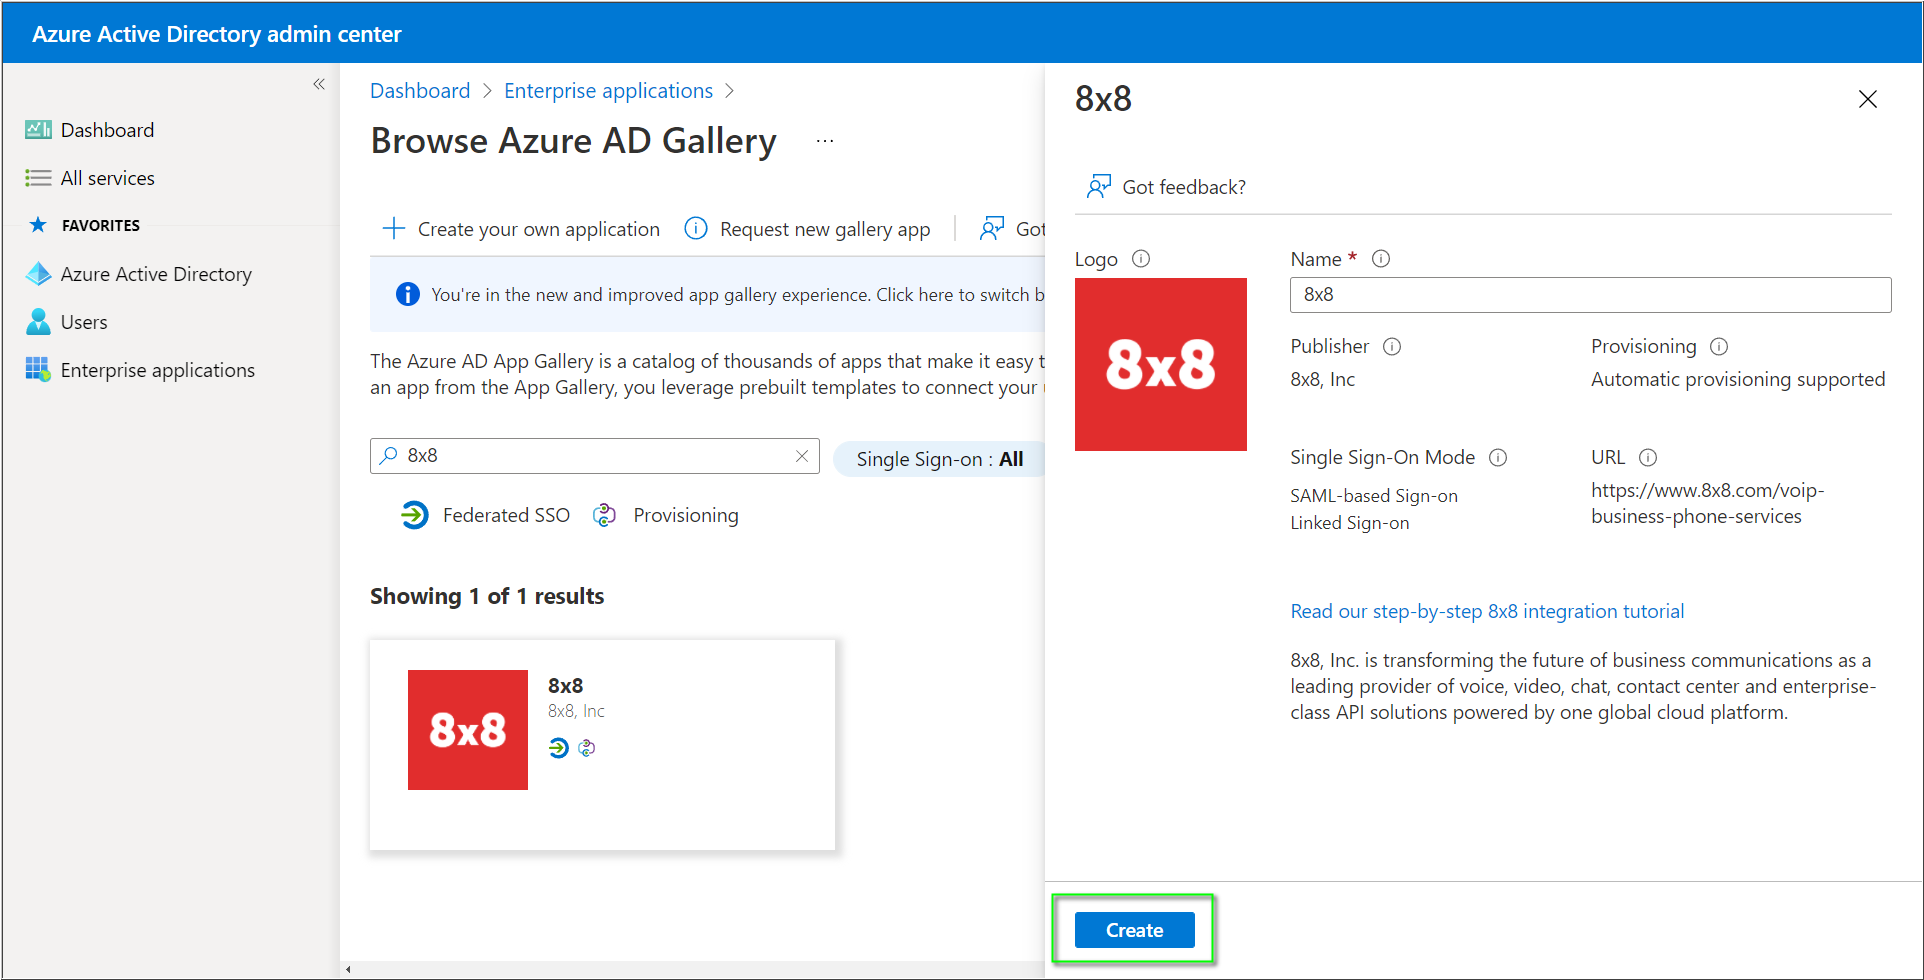This screenshot has height=980, width=1924.
Task: Focus the gallery search box containing 8x8
Action: pos(594,456)
